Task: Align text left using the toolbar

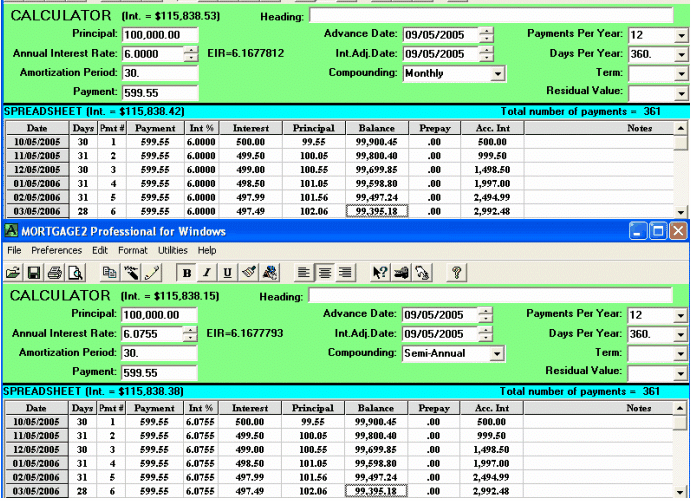Action: 305,272
